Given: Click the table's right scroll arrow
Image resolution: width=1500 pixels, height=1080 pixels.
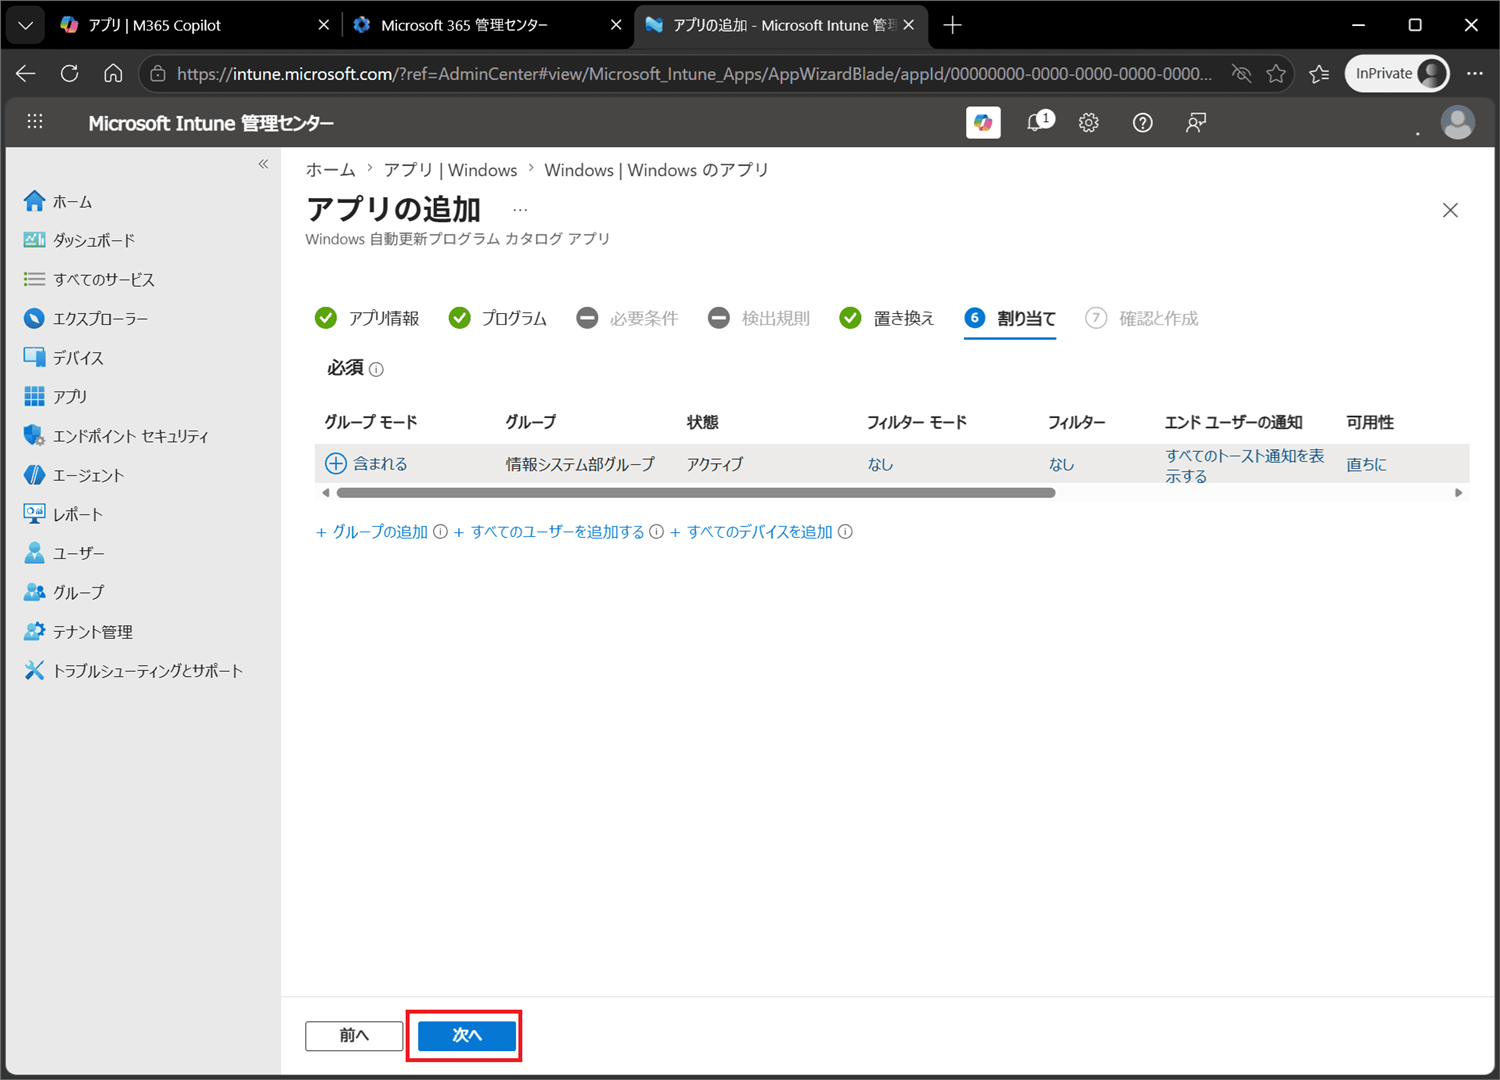Looking at the screenshot, I should 1458,493.
